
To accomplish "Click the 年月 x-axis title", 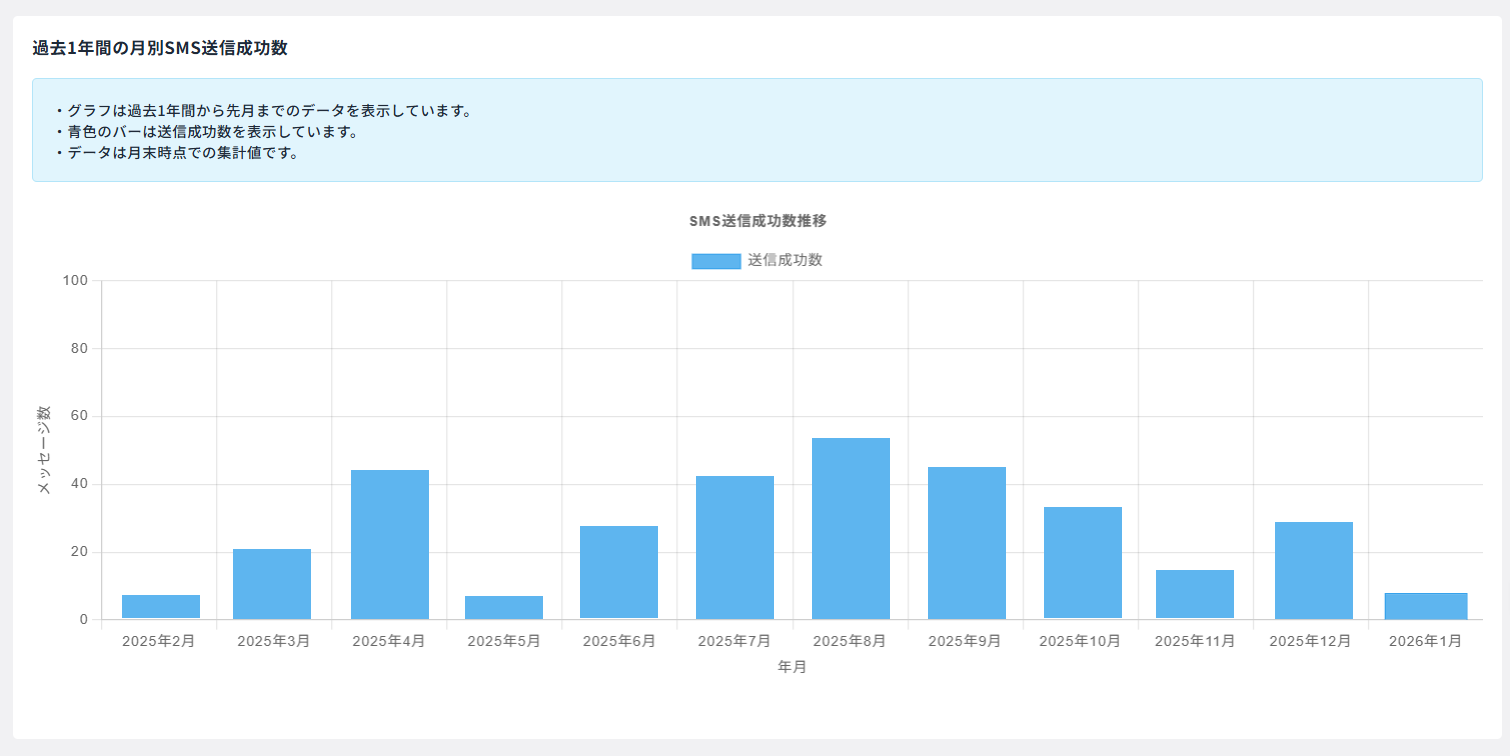I will click(792, 667).
